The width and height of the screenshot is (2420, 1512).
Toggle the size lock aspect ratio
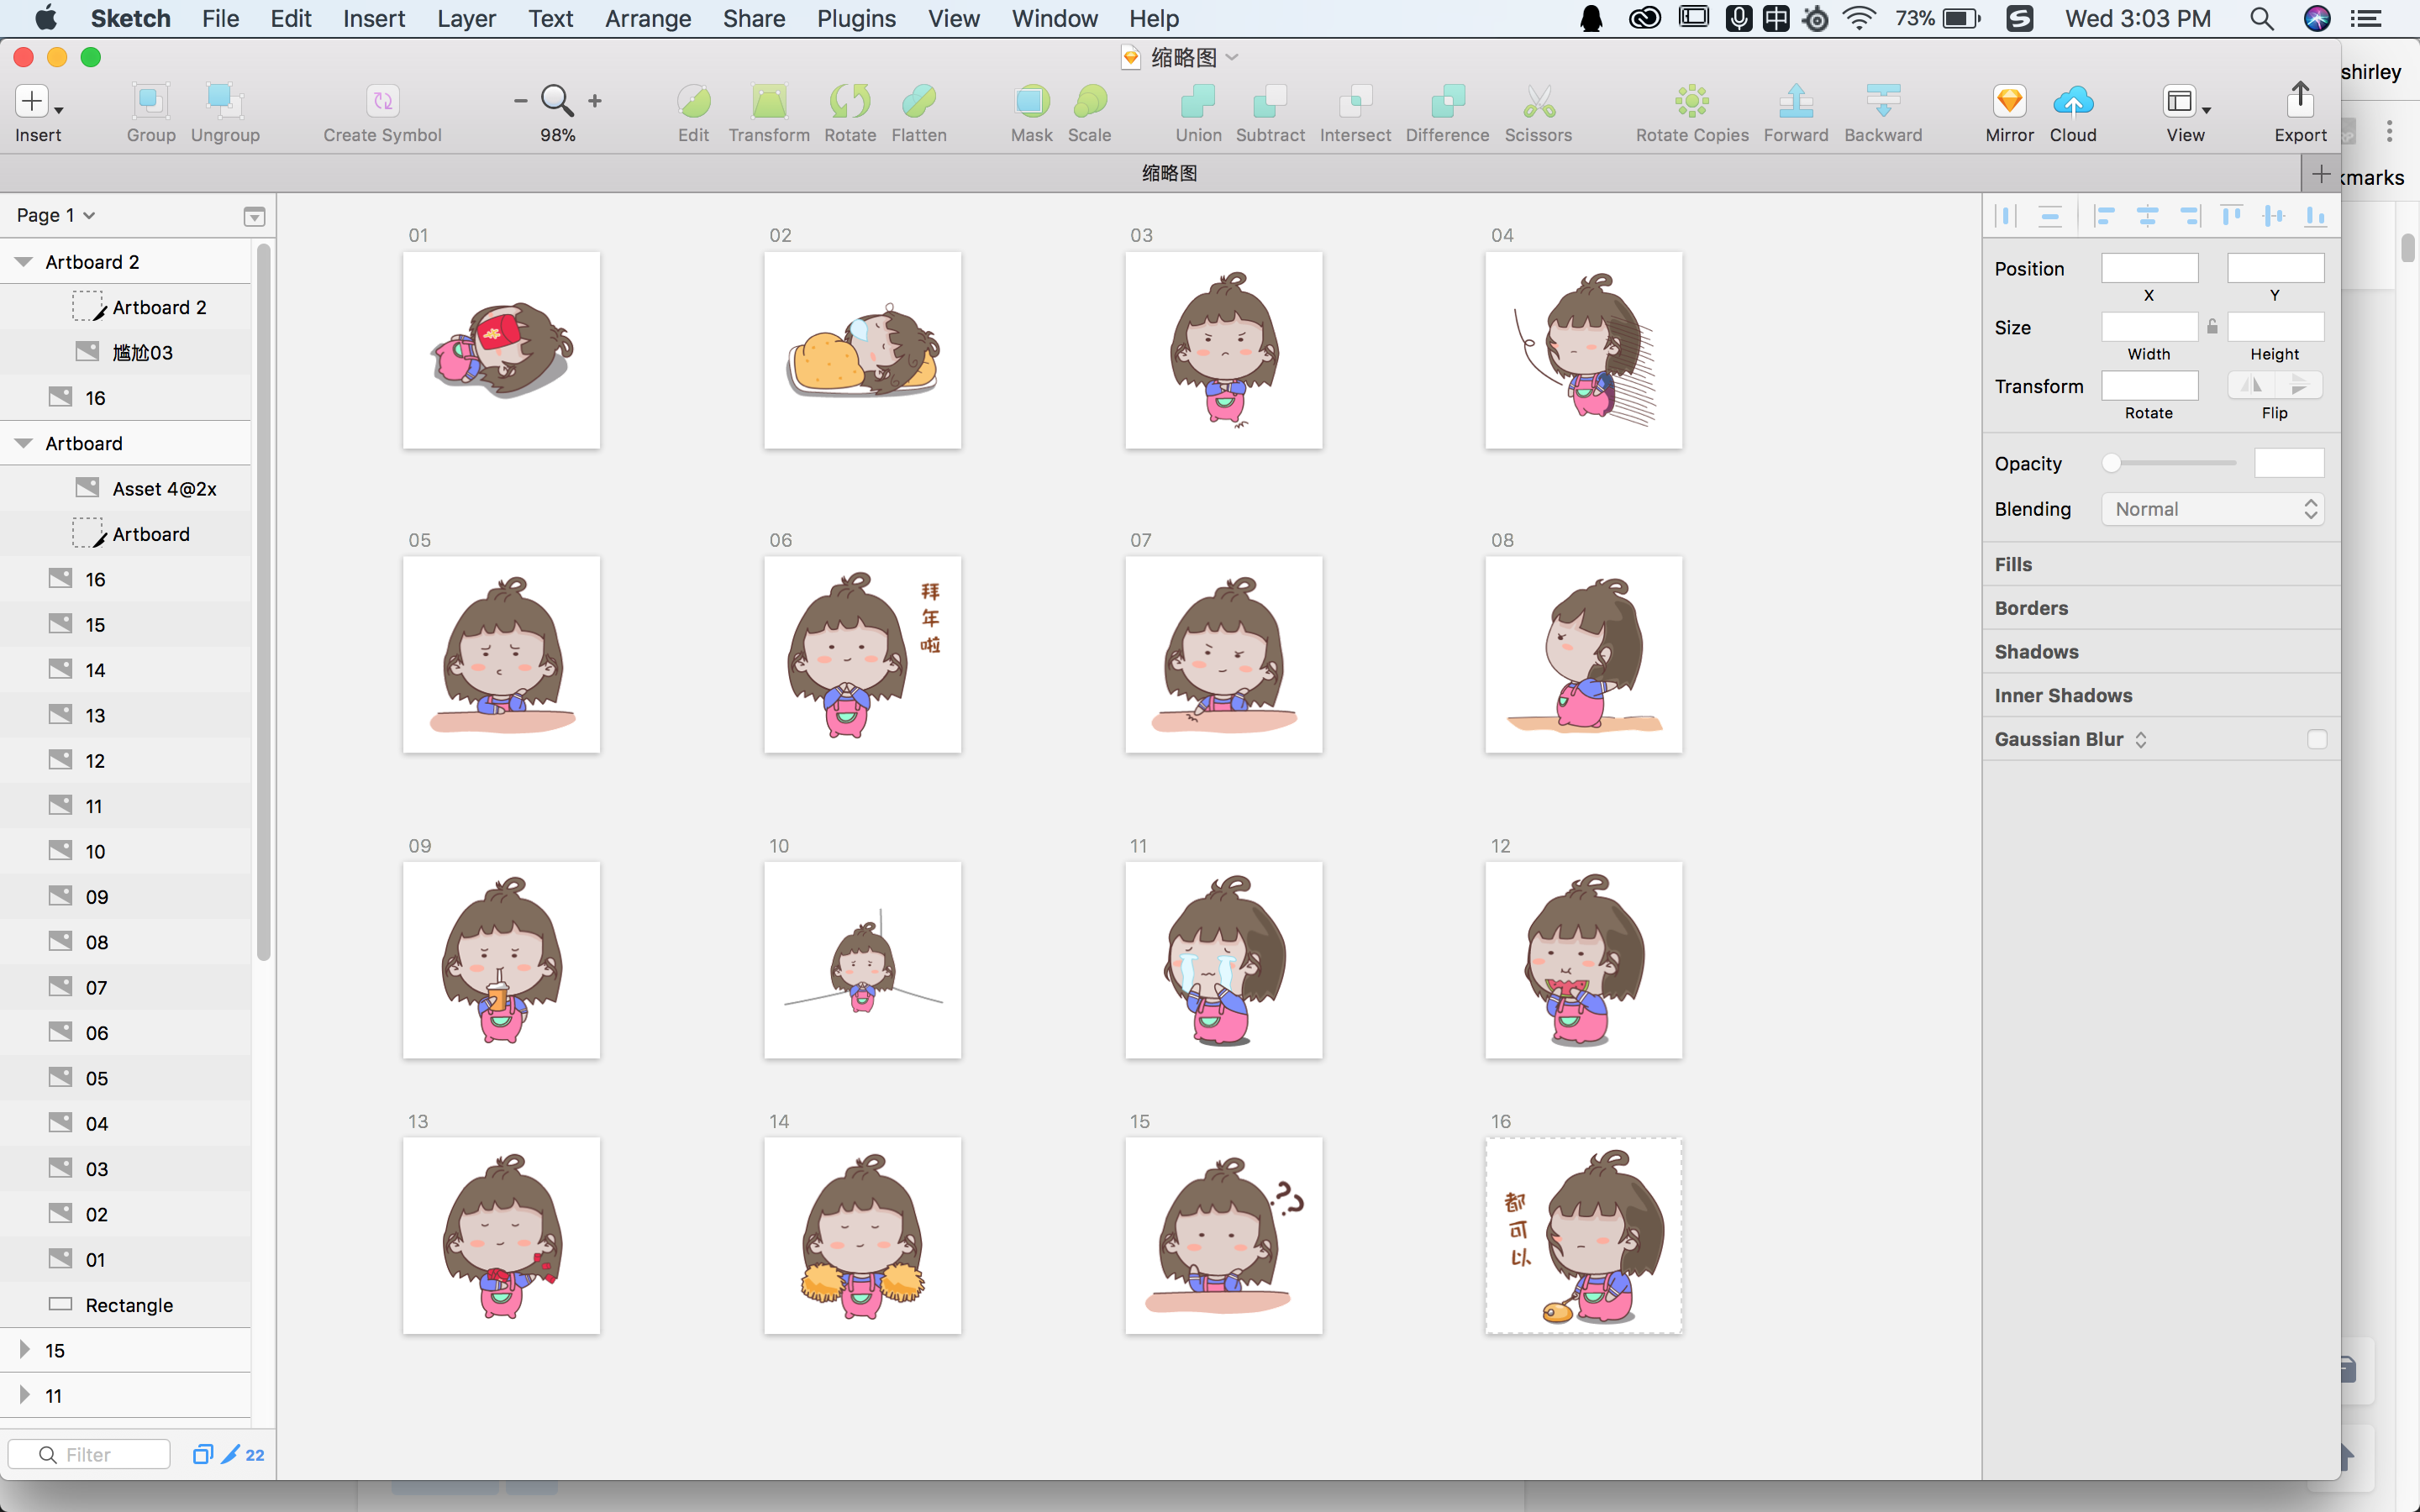(x=2212, y=327)
